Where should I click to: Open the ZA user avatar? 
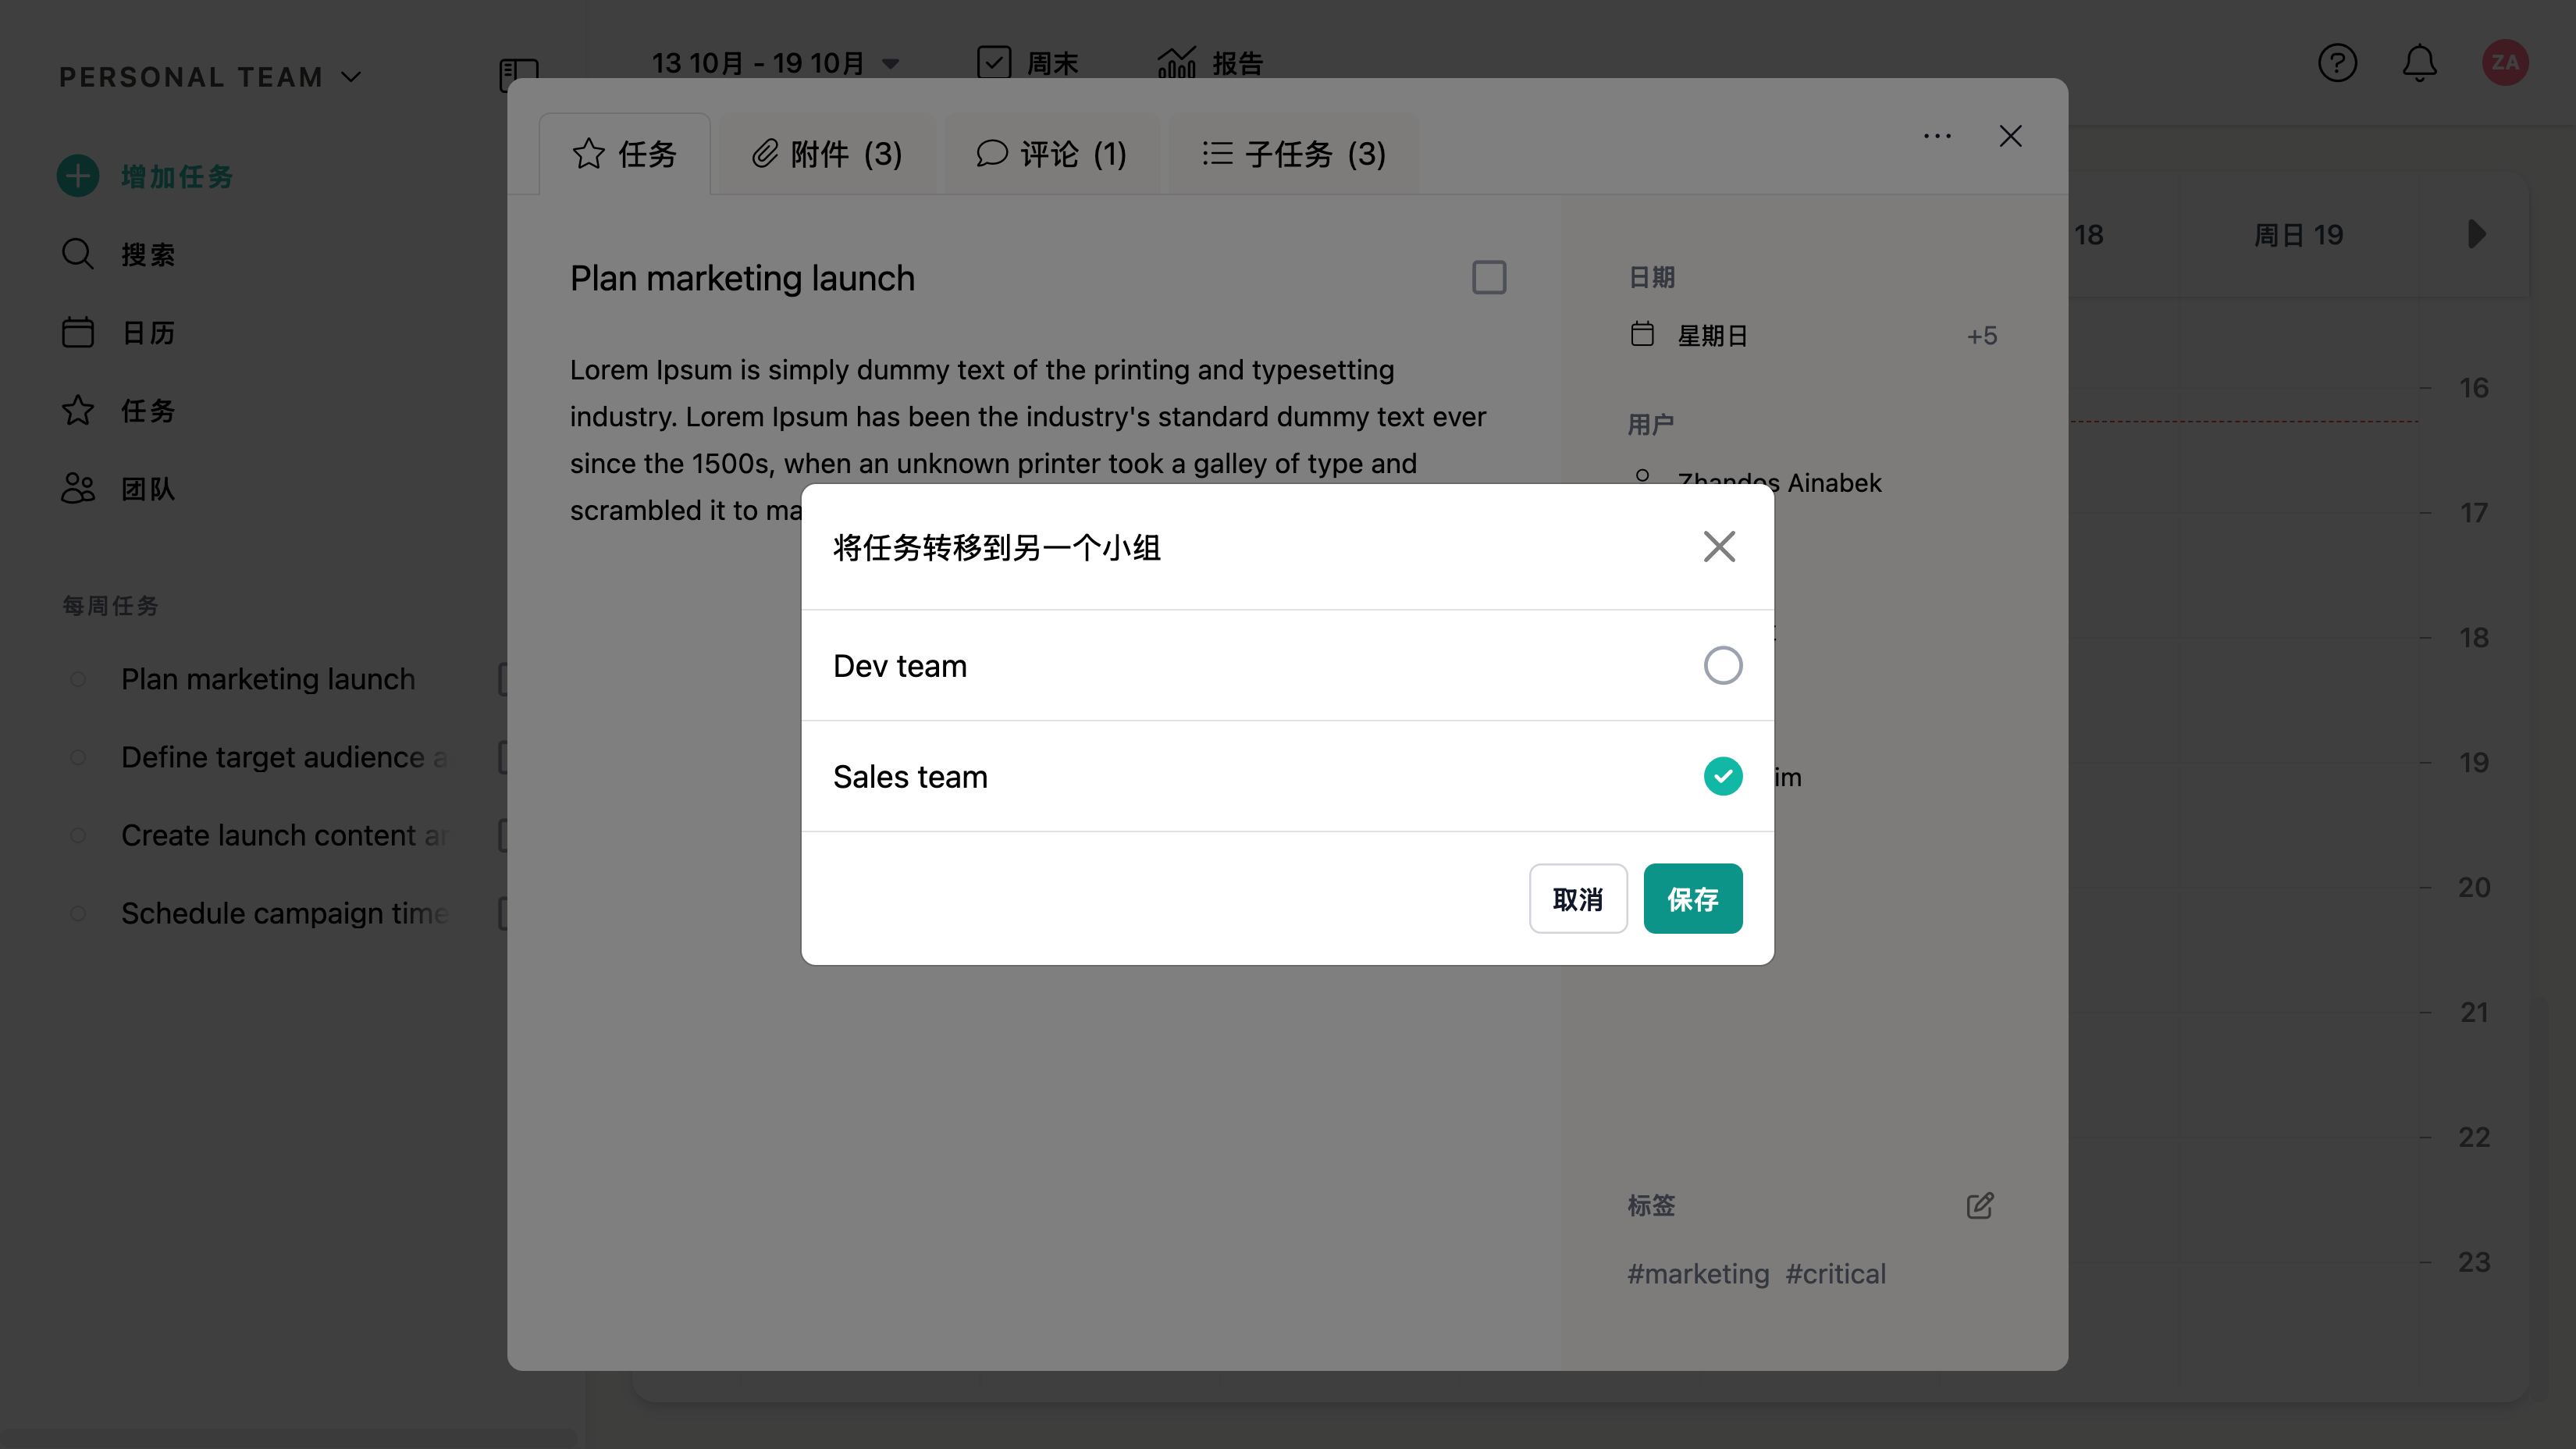pos(2504,63)
